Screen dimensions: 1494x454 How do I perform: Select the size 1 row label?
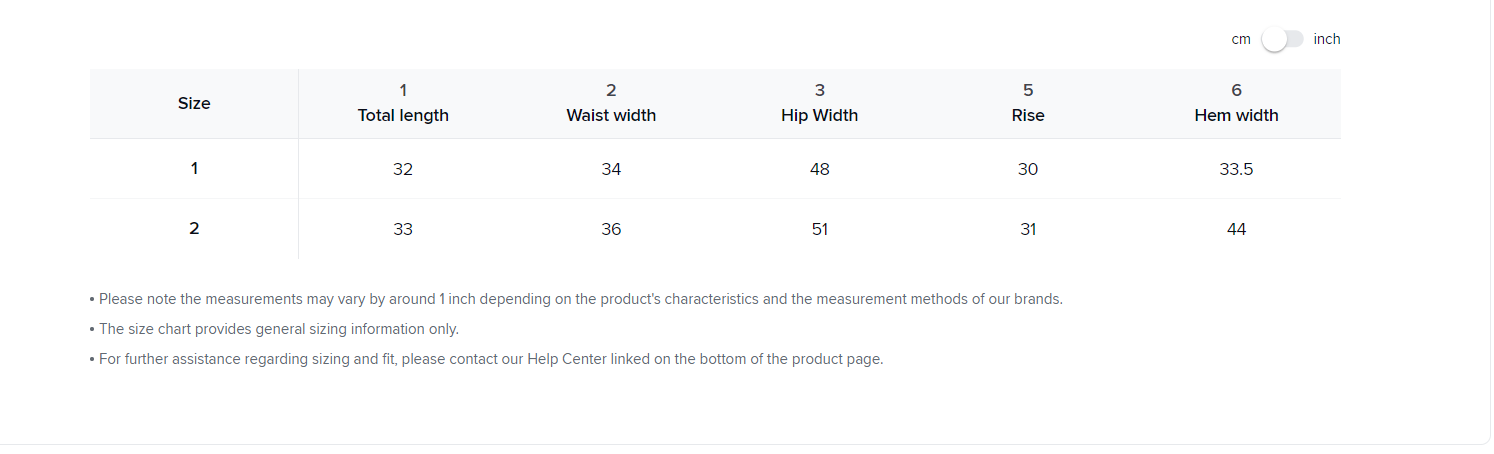[194, 168]
